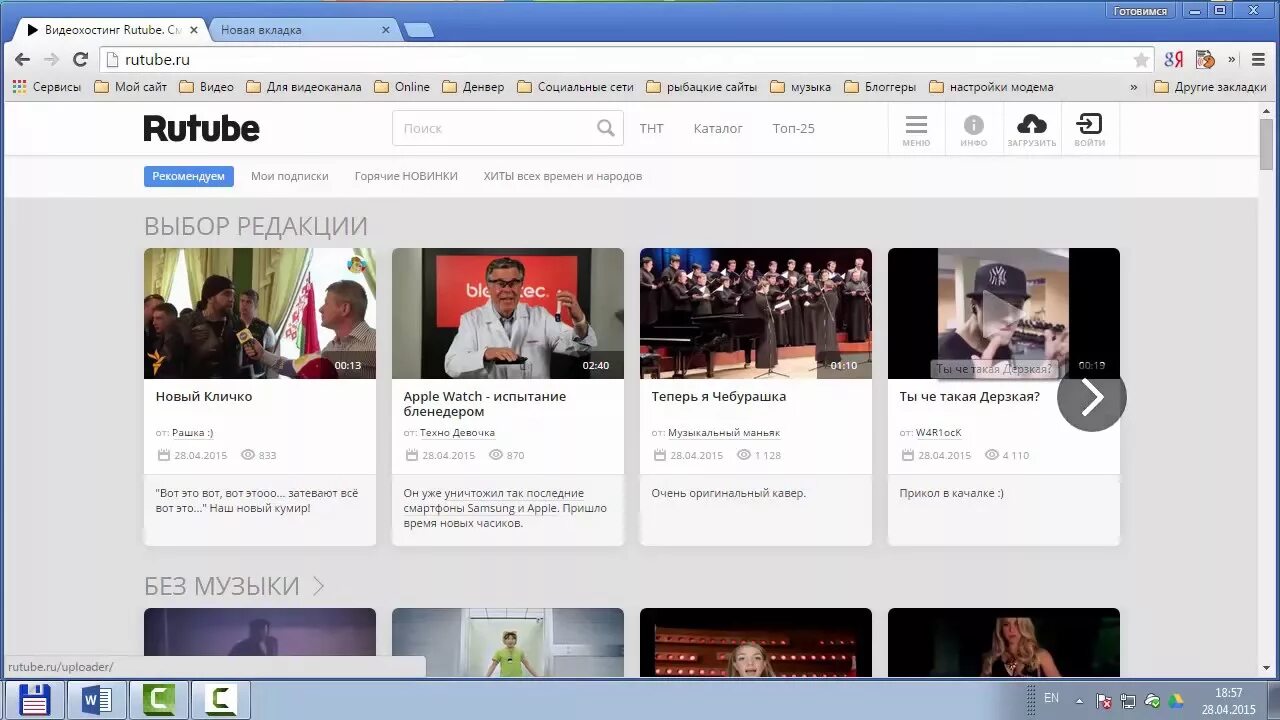
Task: Open Online bookmarks folder
Action: [402, 87]
